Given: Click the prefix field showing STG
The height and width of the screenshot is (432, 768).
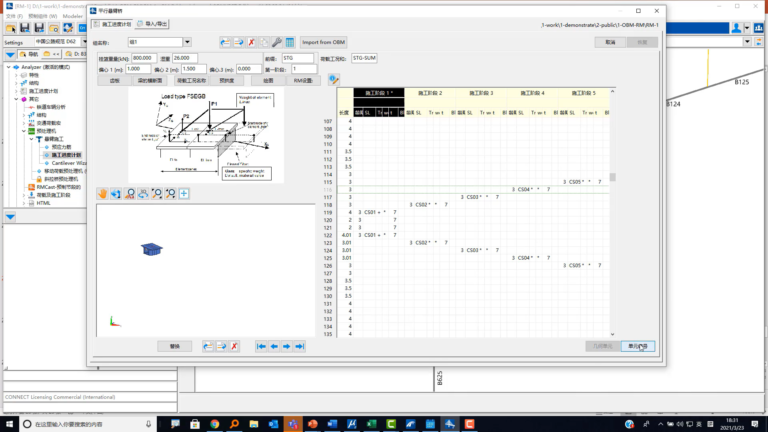Looking at the screenshot, I should 297,58.
